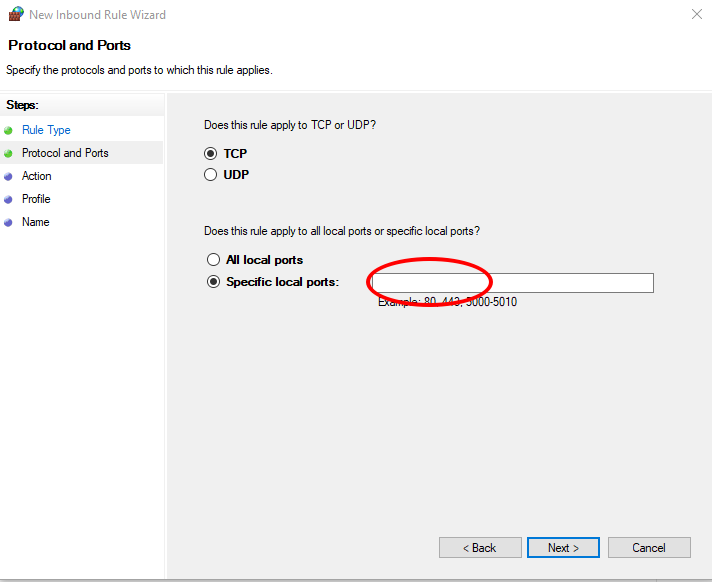The height and width of the screenshot is (588, 712).
Task: Go to the Rule Type step
Action: 46,130
